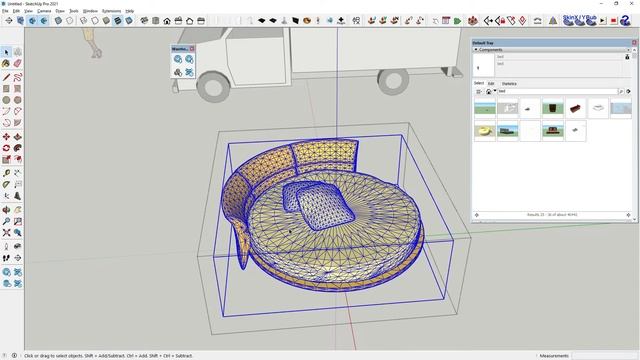The image size is (640, 360).
Task: Click the component search text field
Action: pos(558,91)
